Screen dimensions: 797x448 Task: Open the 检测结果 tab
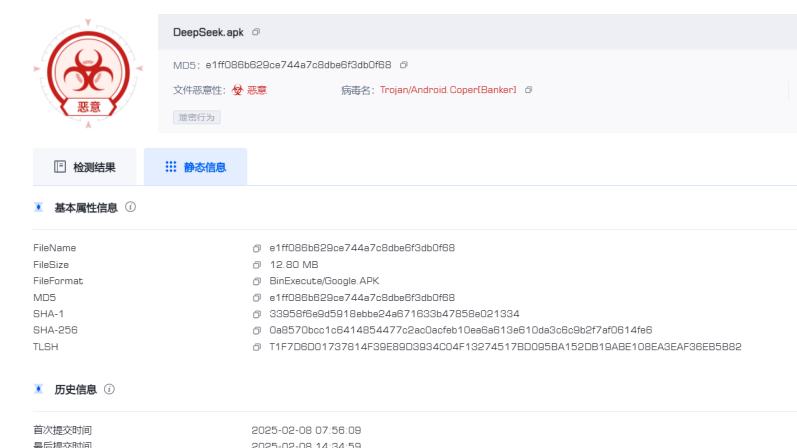point(85,167)
